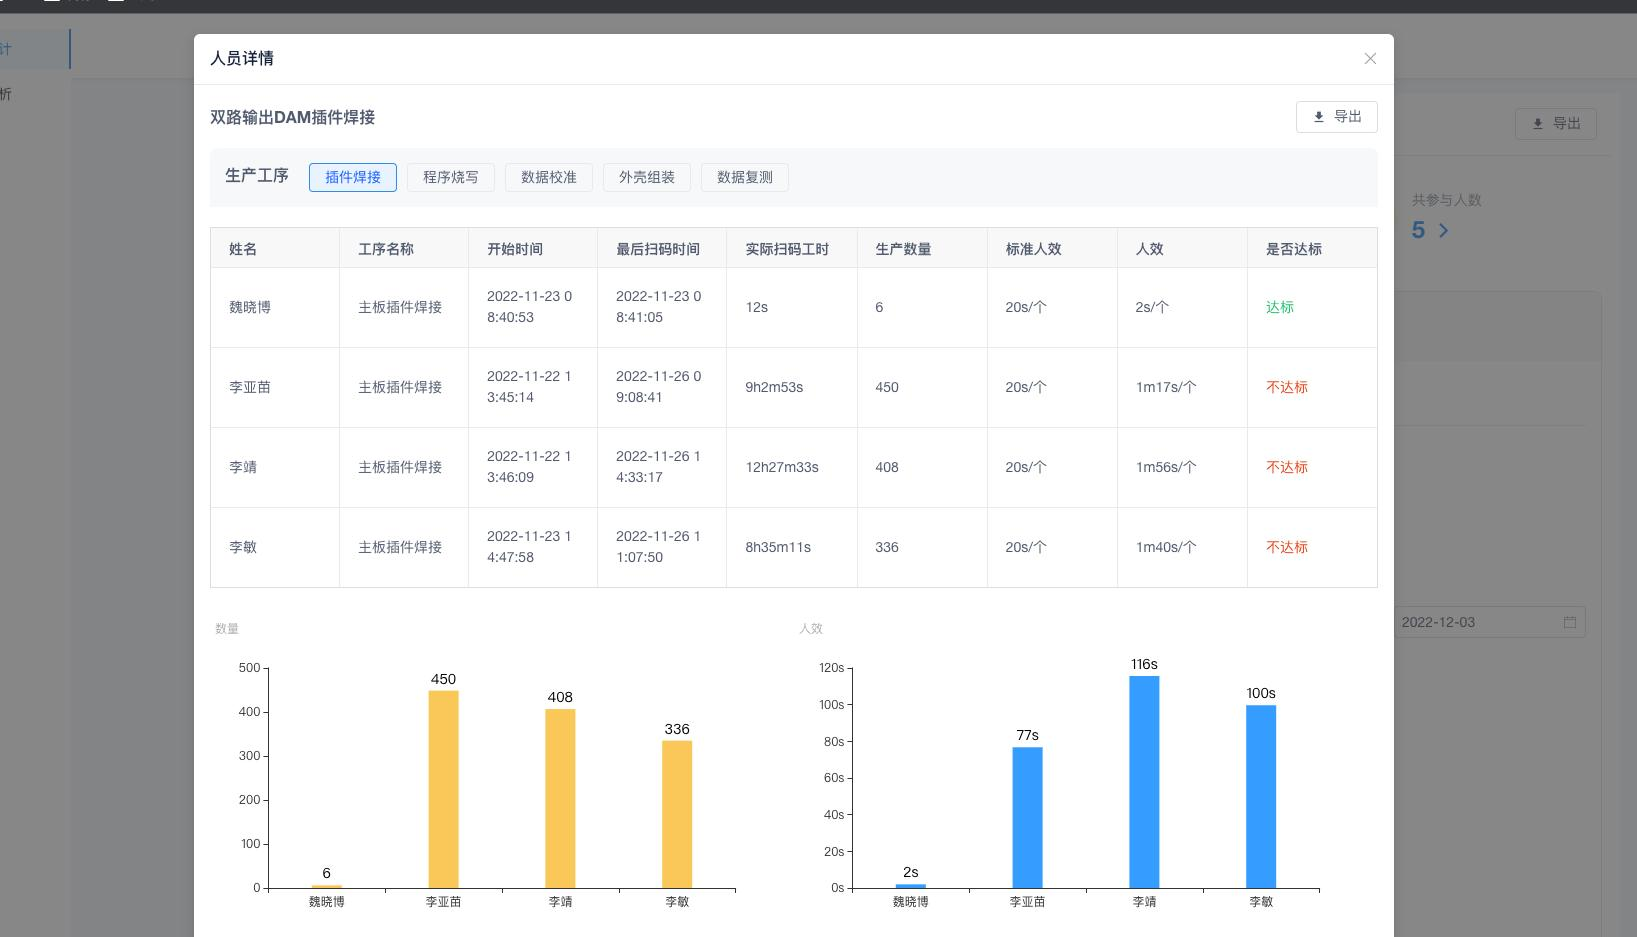The height and width of the screenshot is (937, 1637).
Task: Switch to the 数据复测 process tab
Action: click(x=745, y=177)
